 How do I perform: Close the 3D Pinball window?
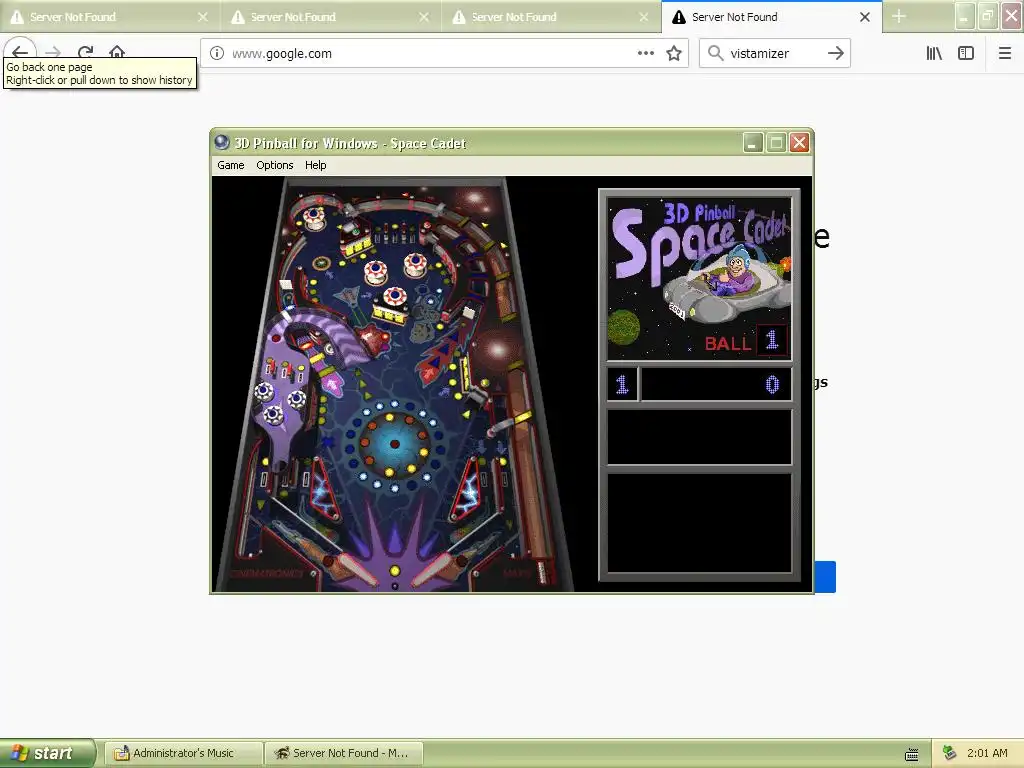tap(799, 142)
